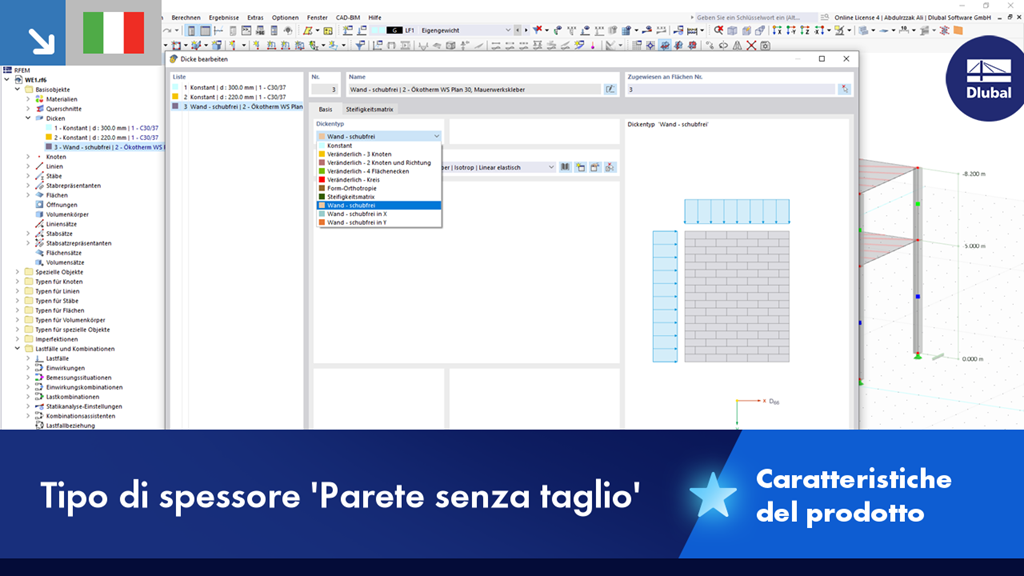Click the LF1 Eigengewicht load case field
The height and width of the screenshot is (576, 1024).
coord(450,30)
